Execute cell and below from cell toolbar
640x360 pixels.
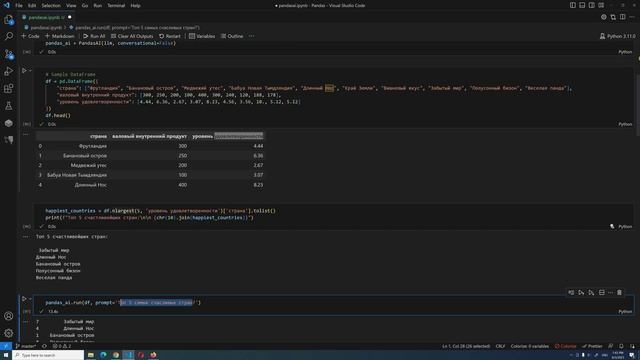click(591, 292)
